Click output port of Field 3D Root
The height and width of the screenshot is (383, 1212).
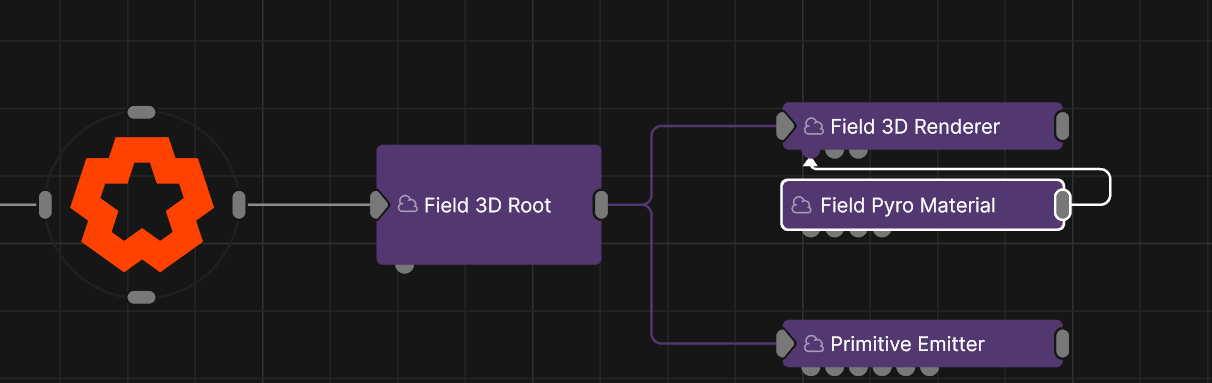601,204
